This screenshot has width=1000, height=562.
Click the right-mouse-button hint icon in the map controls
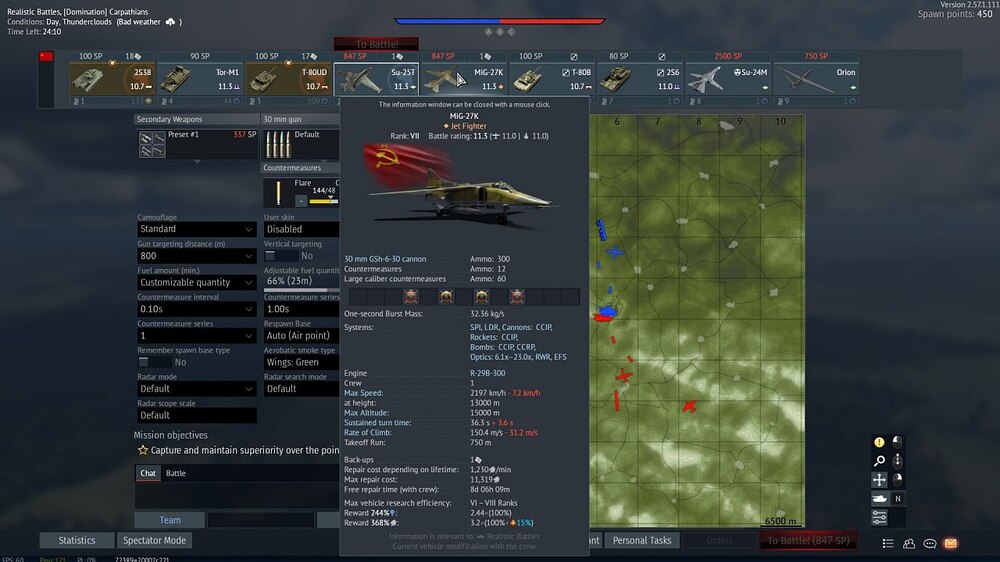tap(897, 480)
